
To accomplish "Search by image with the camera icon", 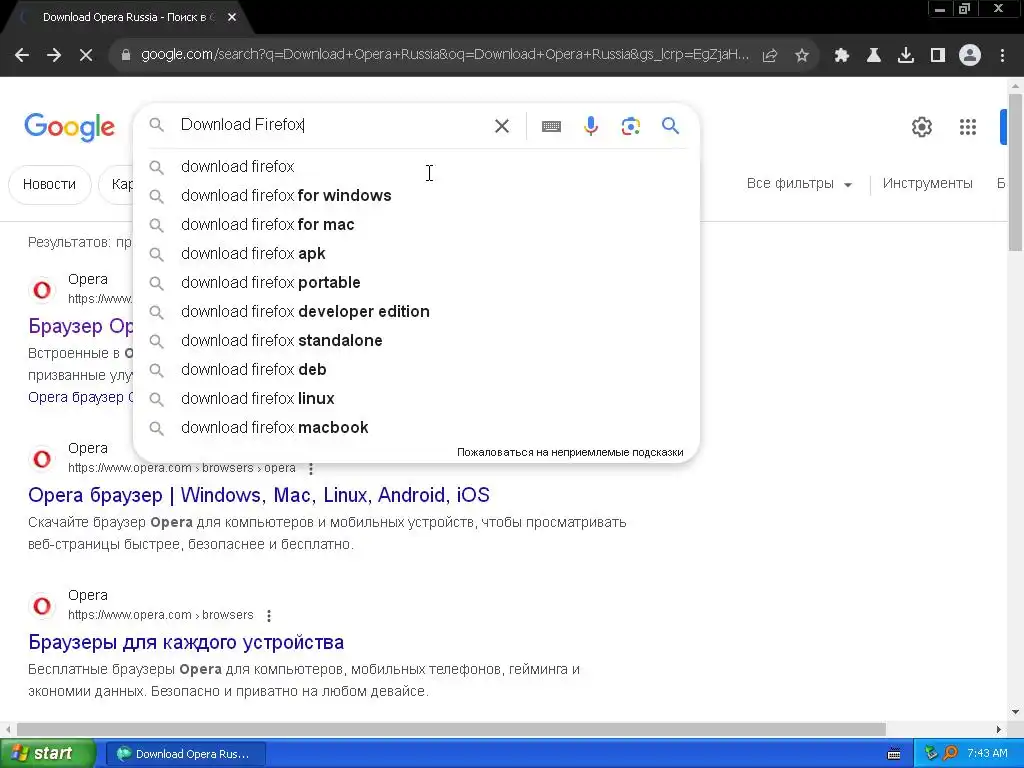I will 631,125.
